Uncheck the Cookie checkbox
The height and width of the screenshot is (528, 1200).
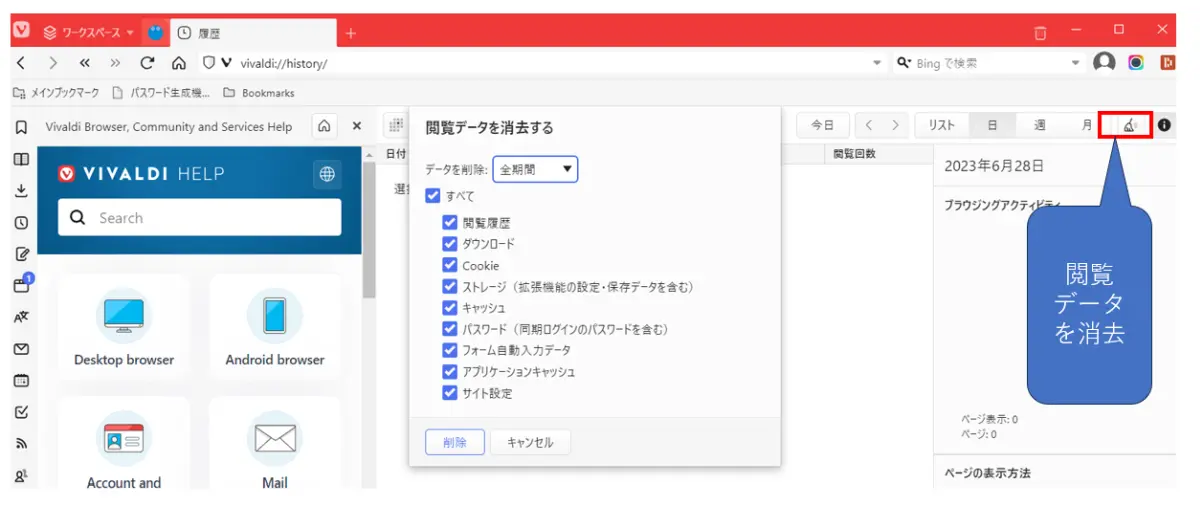[x=449, y=265]
